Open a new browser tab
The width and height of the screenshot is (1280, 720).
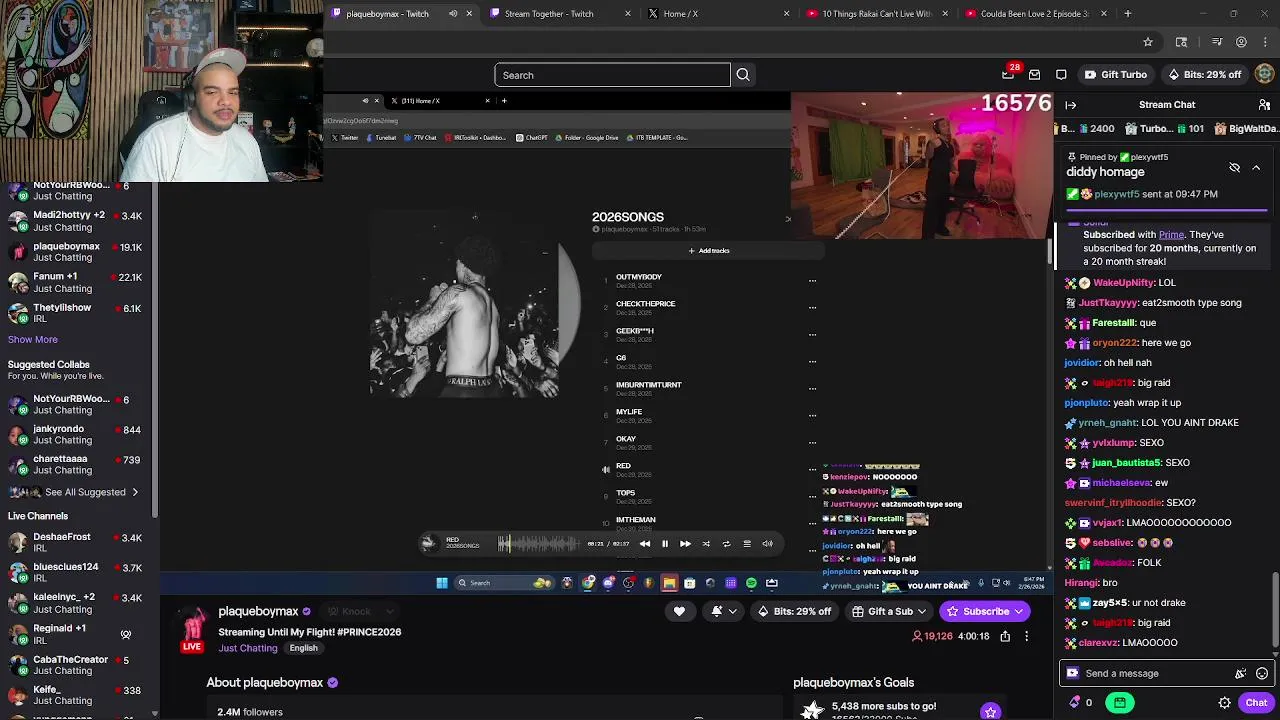pos(1127,14)
